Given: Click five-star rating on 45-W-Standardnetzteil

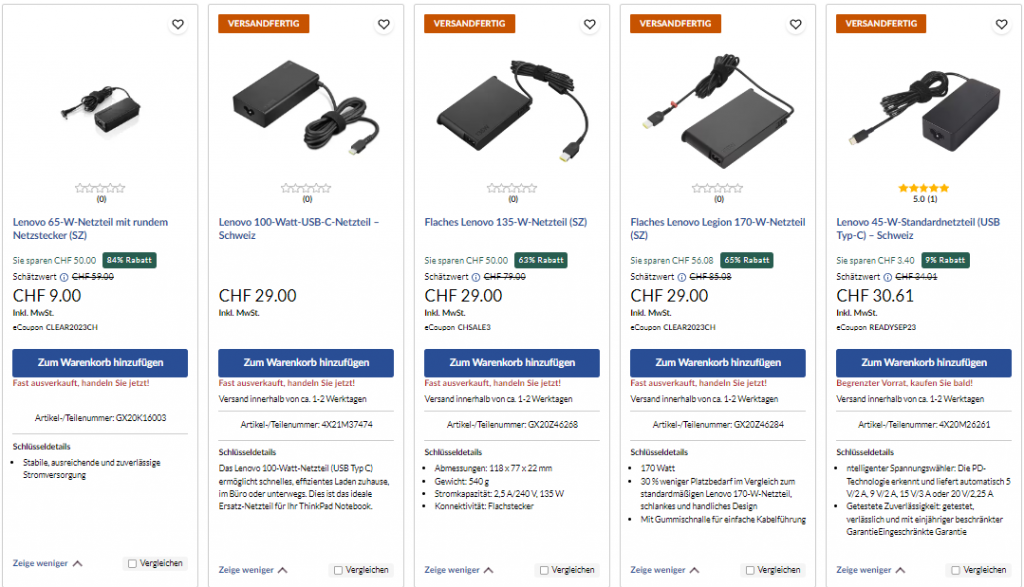Looking at the screenshot, I should coord(924,187).
